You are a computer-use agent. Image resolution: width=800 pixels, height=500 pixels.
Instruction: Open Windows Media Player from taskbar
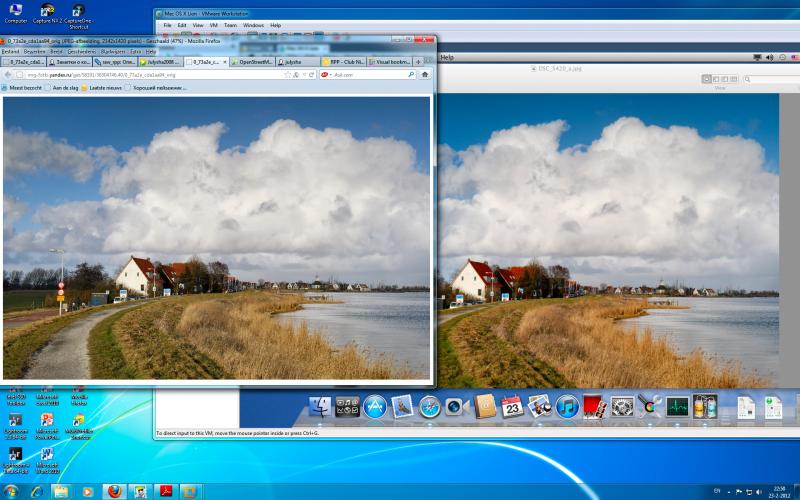click(87, 492)
